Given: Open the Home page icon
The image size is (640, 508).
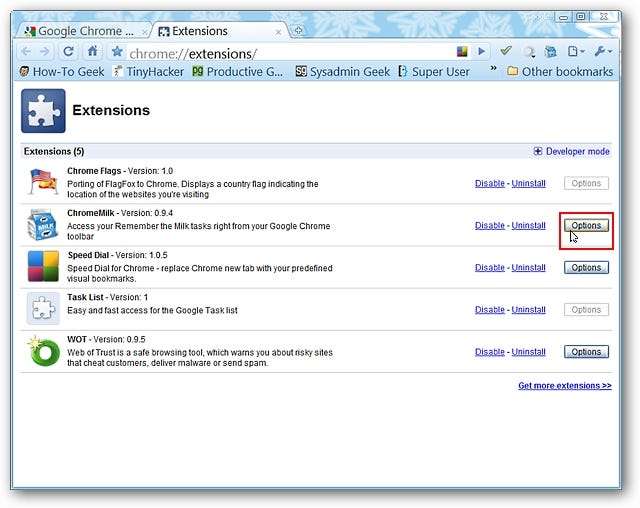Looking at the screenshot, I should [92, 51].
